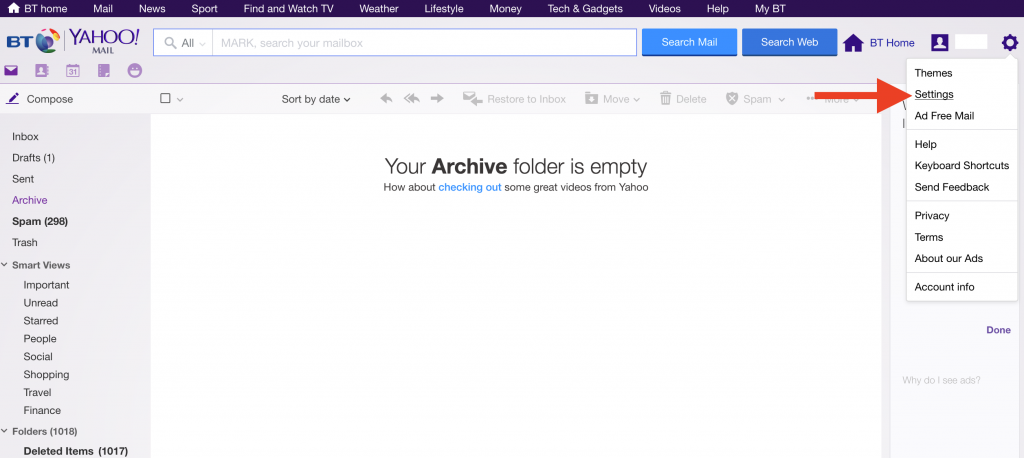Screen dimensions: 1024x458
Task: Click the Reply arrow icon
Action: point(387,99)
